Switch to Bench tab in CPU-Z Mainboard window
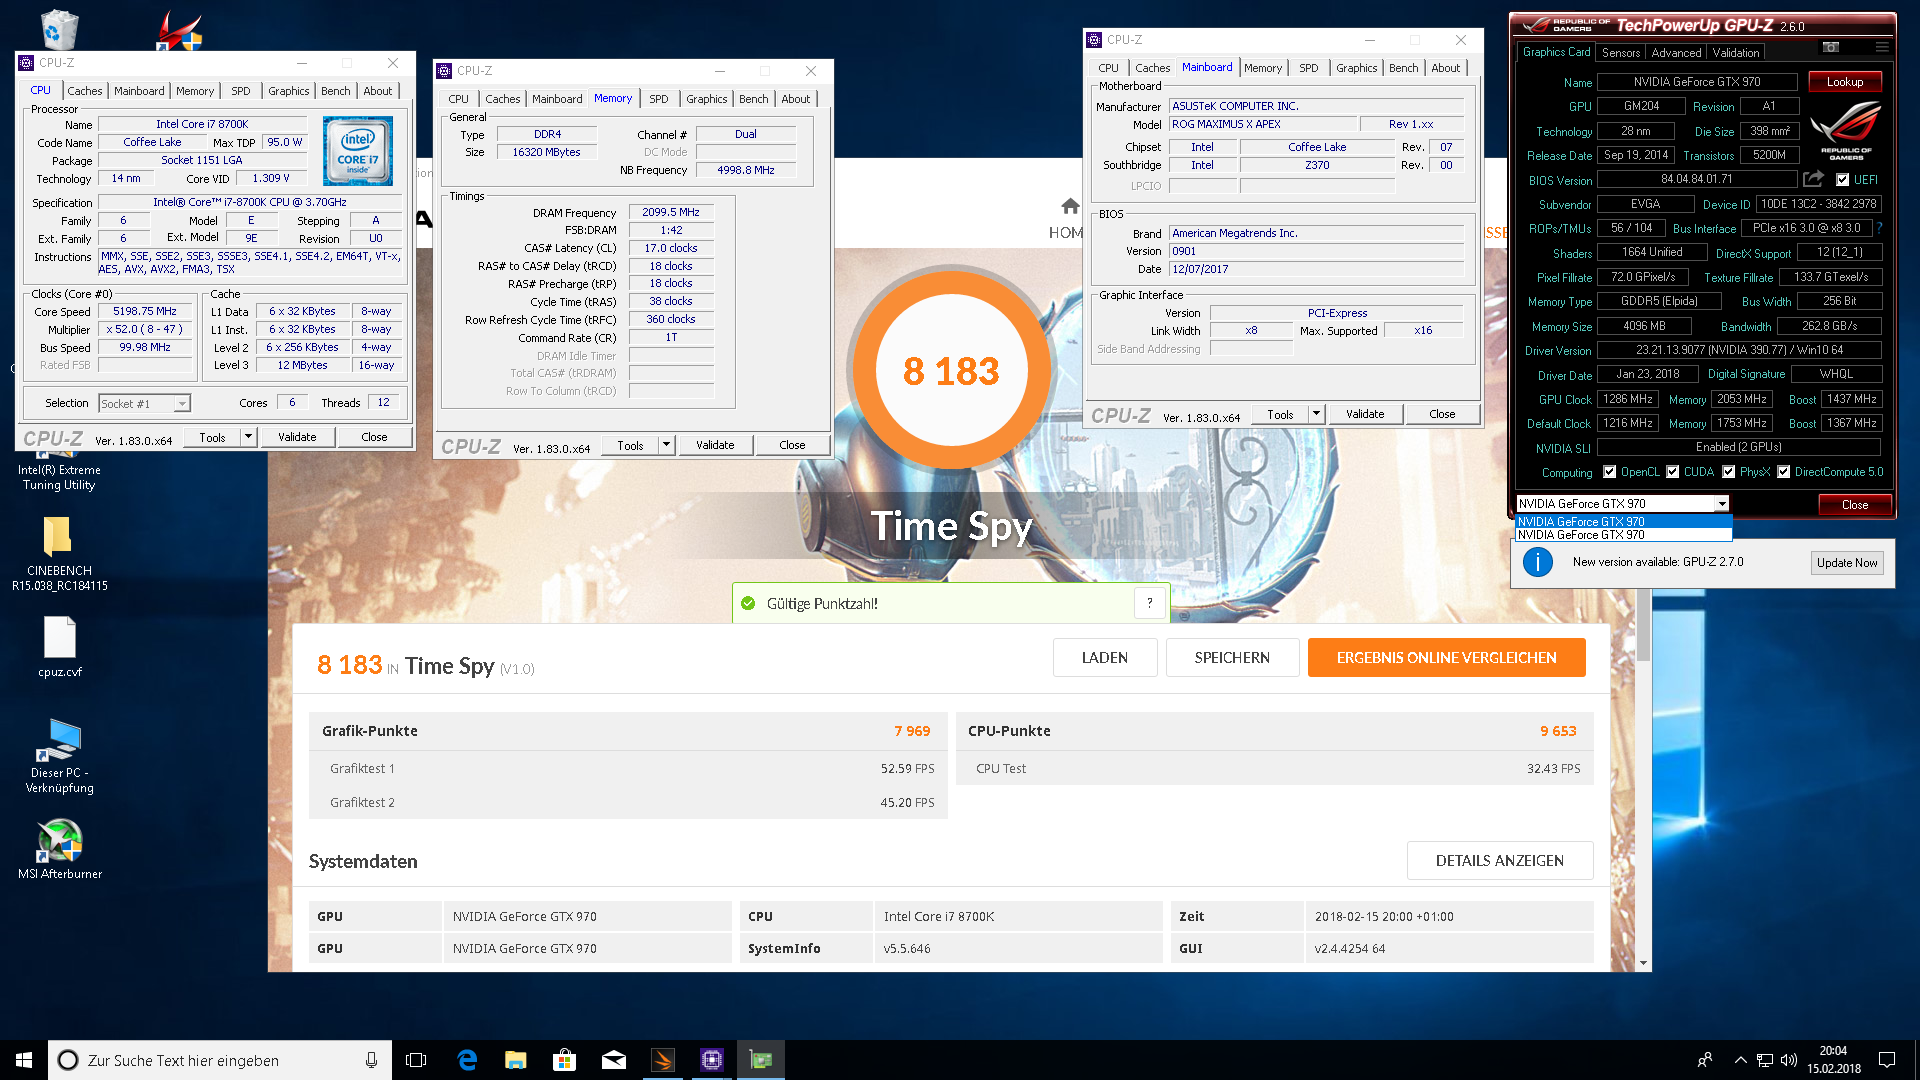 tap(1403, 68)
